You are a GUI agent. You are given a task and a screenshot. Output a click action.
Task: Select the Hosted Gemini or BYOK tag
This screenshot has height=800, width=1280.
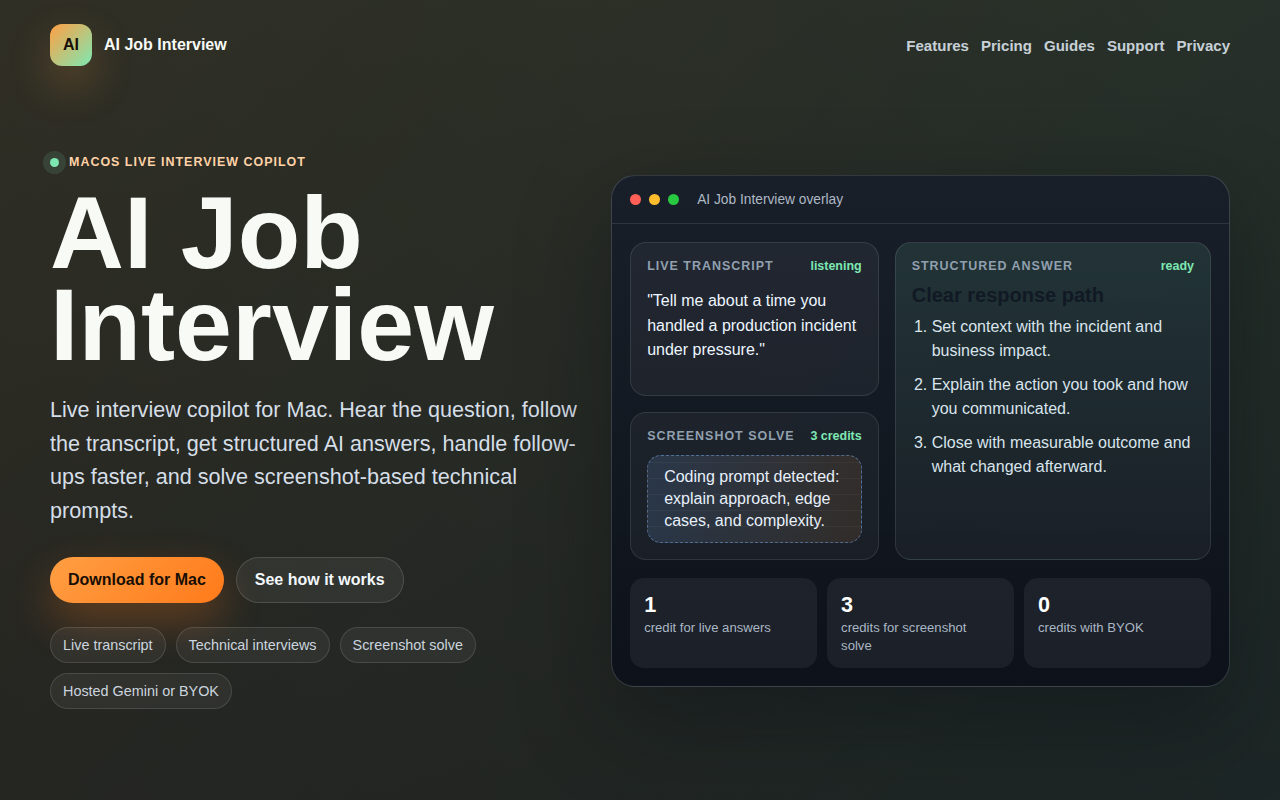tap(141, 691)
